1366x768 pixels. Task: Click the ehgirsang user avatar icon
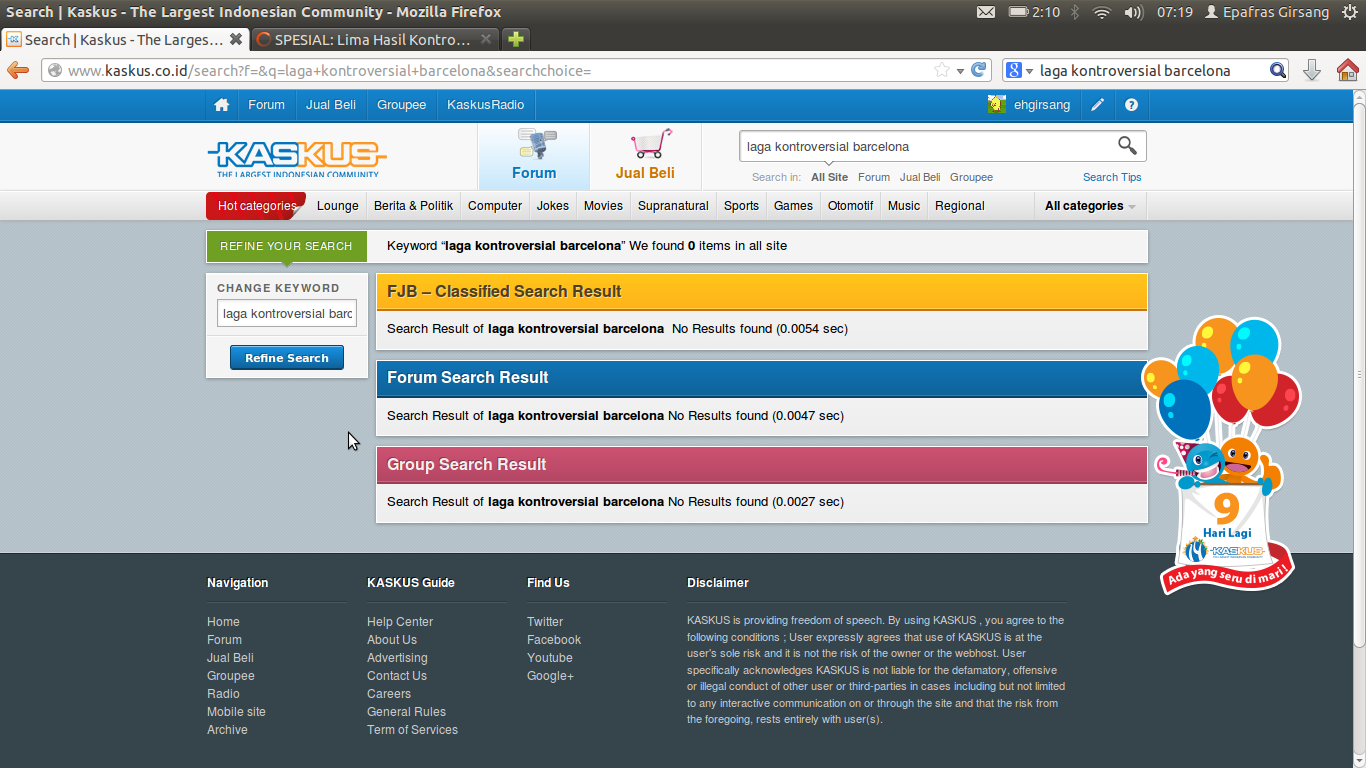pos(996,104)
